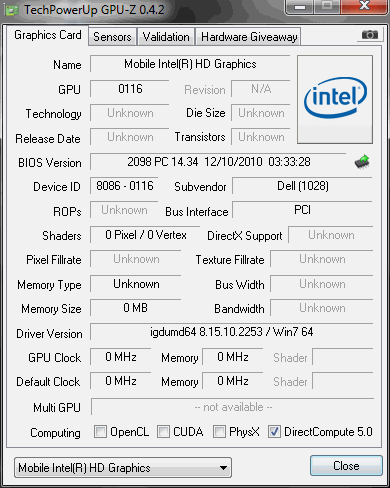Click the camera screenshot icon
The width and height of the screenshot is (390, 488).
tap(370, 35)
